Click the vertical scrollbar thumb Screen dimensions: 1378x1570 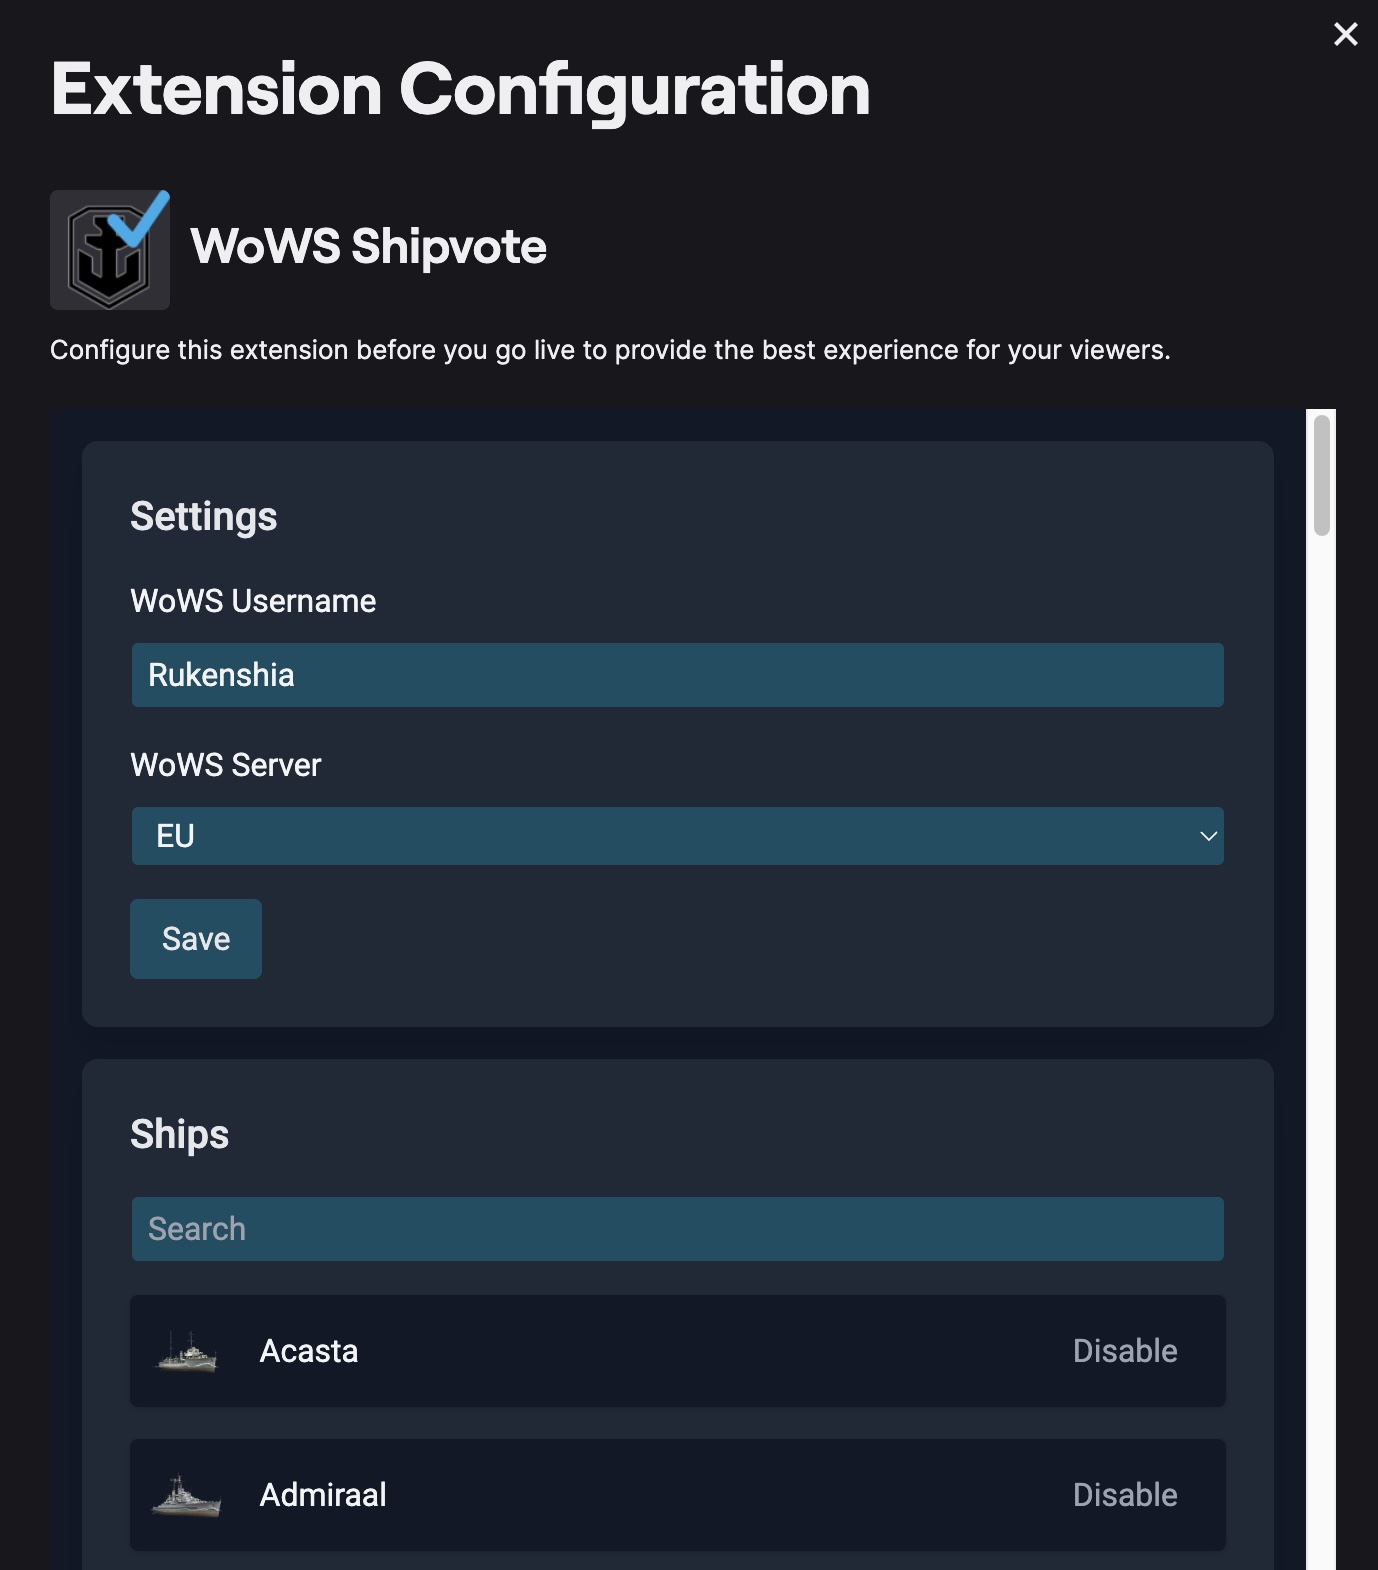coord(1322,476)
